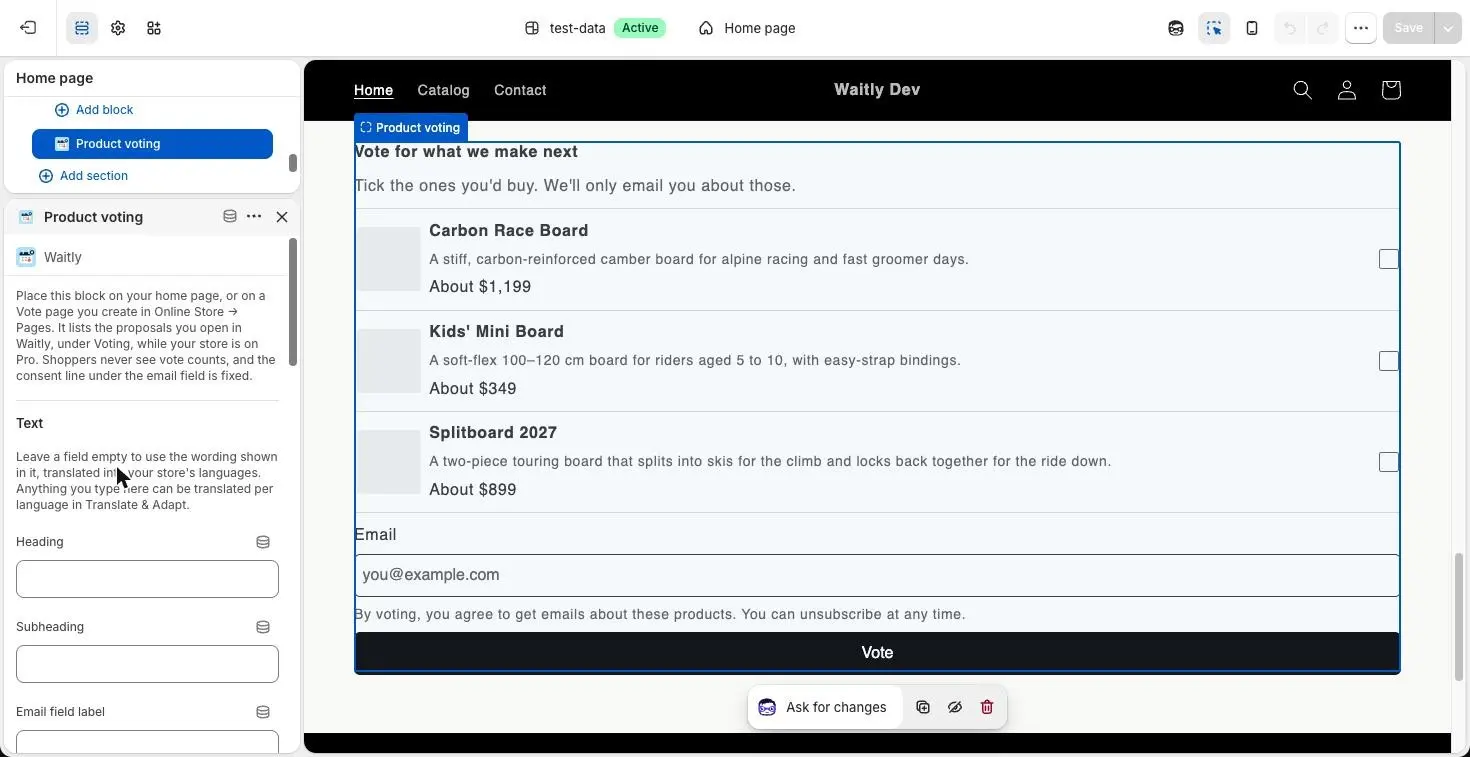Delete the Product voting block

[987, 707]
